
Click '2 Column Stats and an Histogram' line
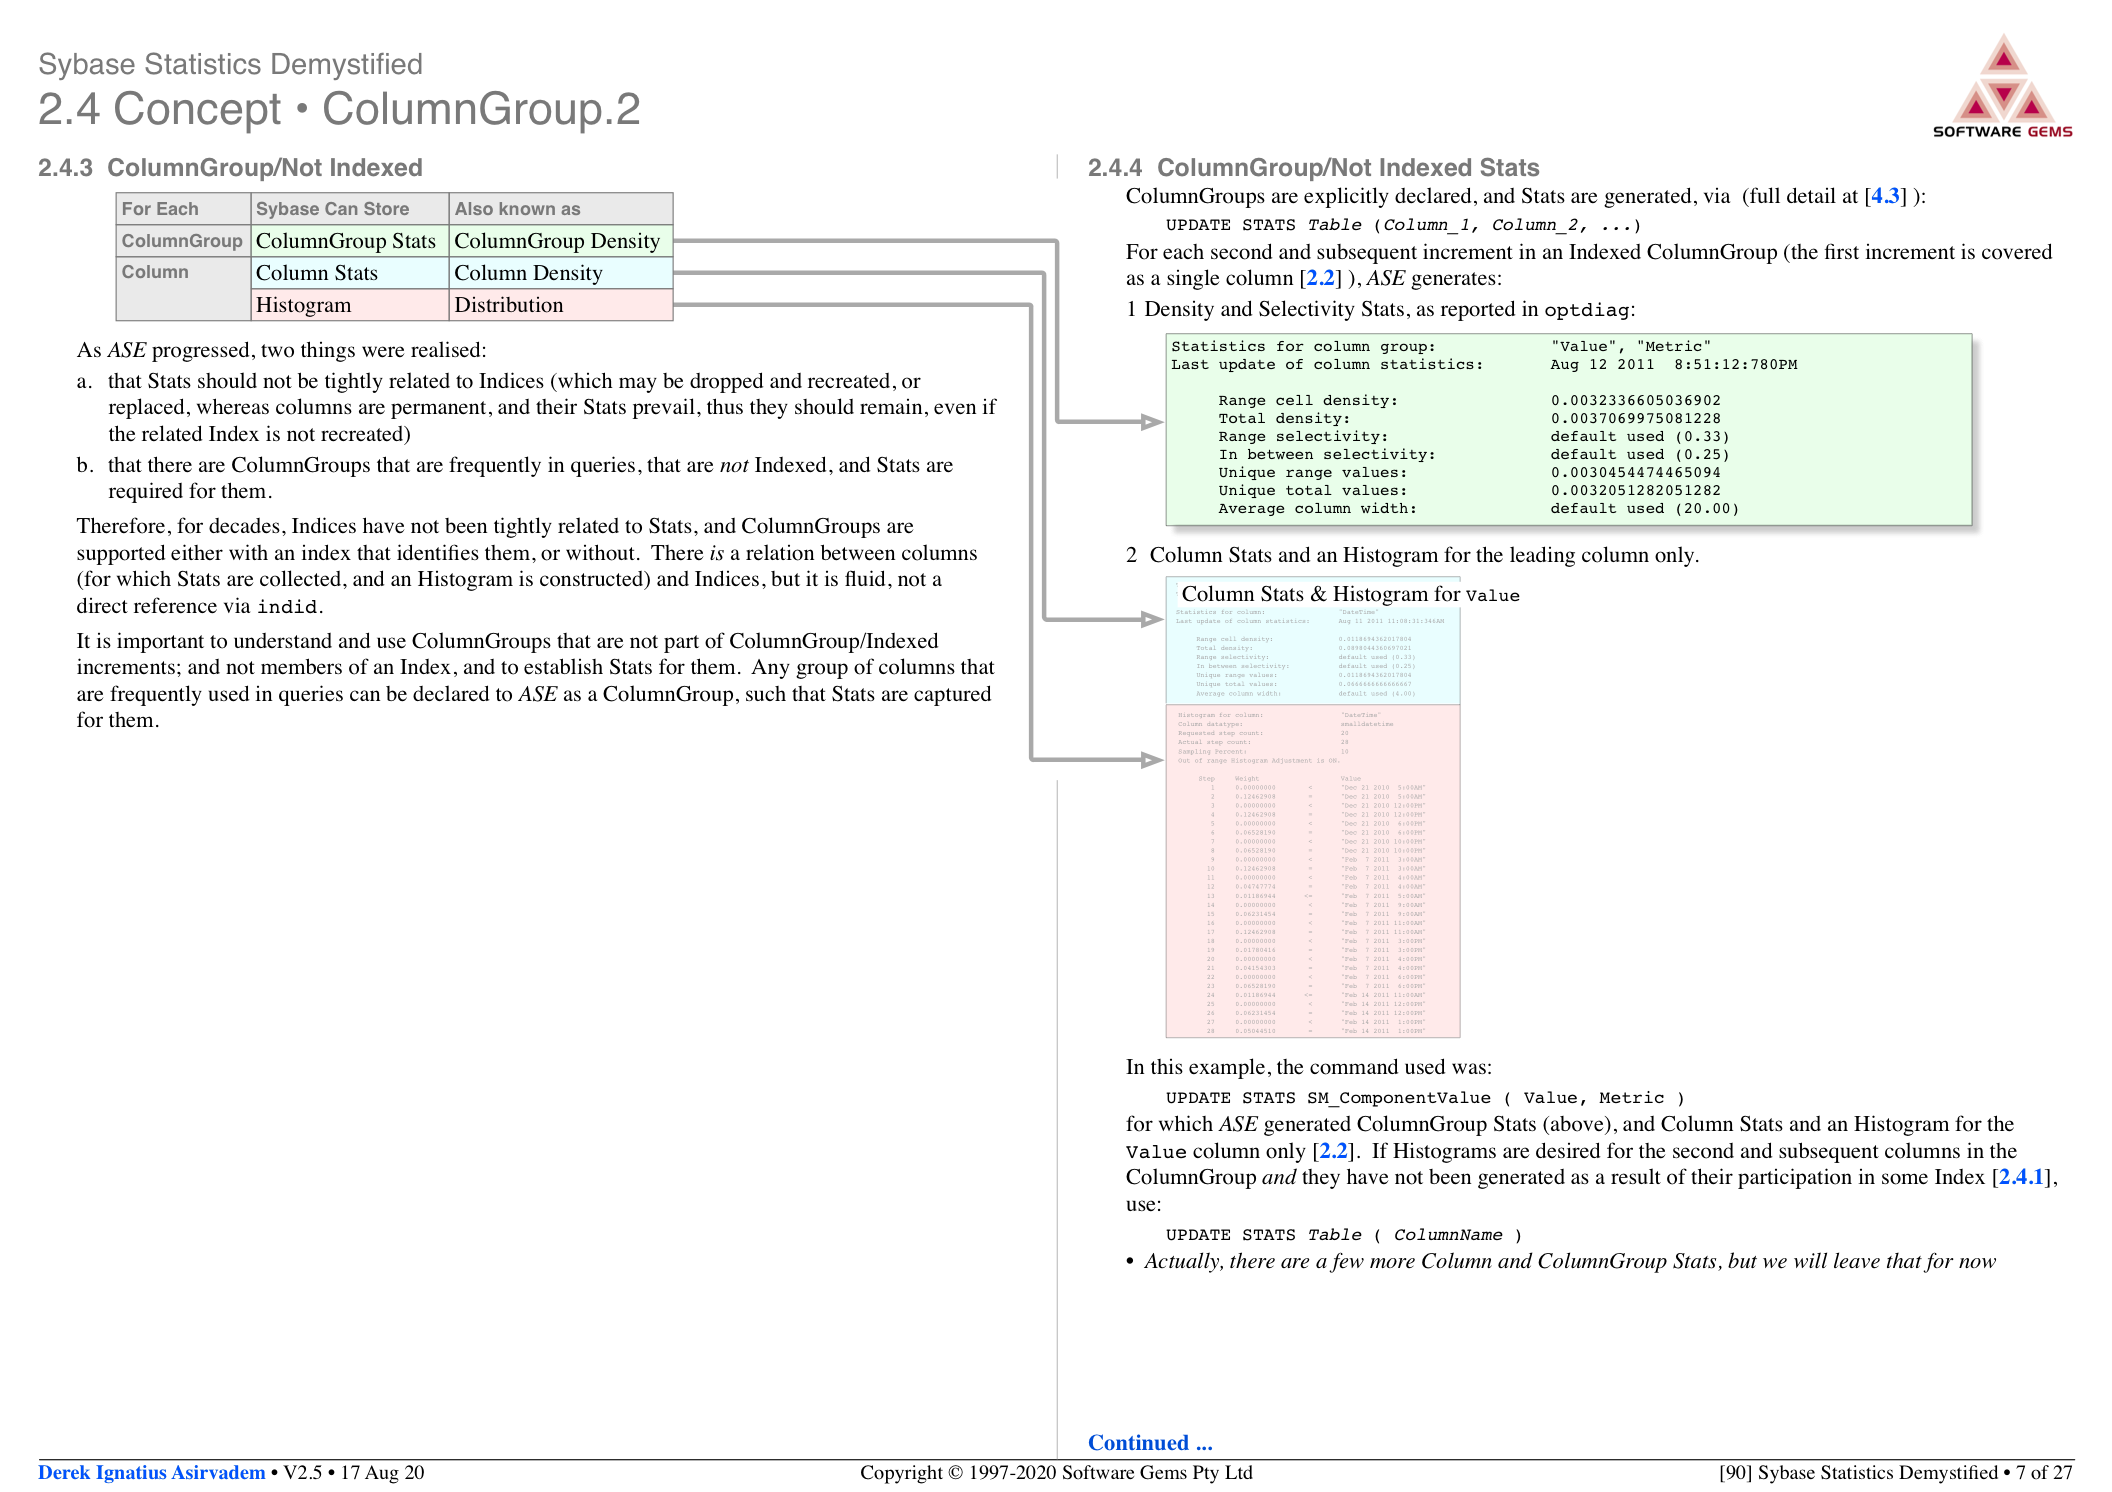[1412, 555]
